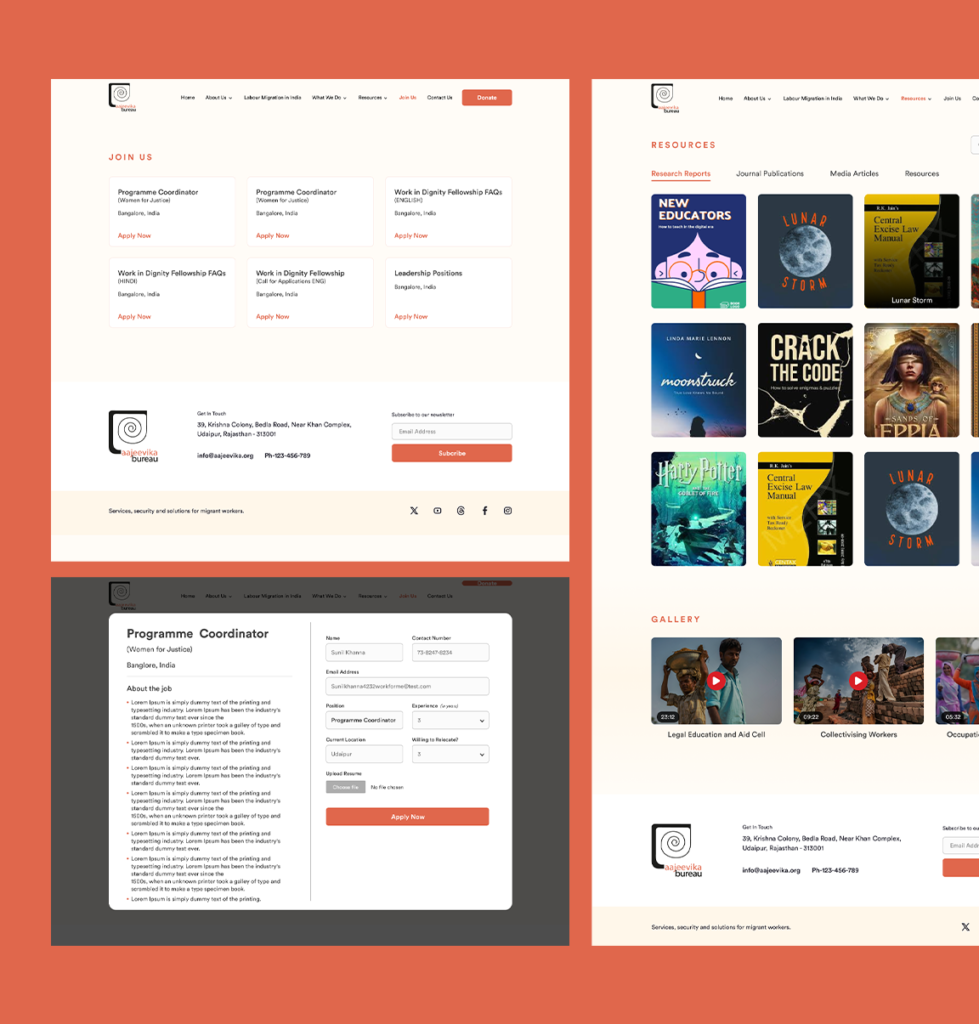Expand What We Do dropdown in Resources page nav
This screenshot has height=1024, width=979.
871,98
